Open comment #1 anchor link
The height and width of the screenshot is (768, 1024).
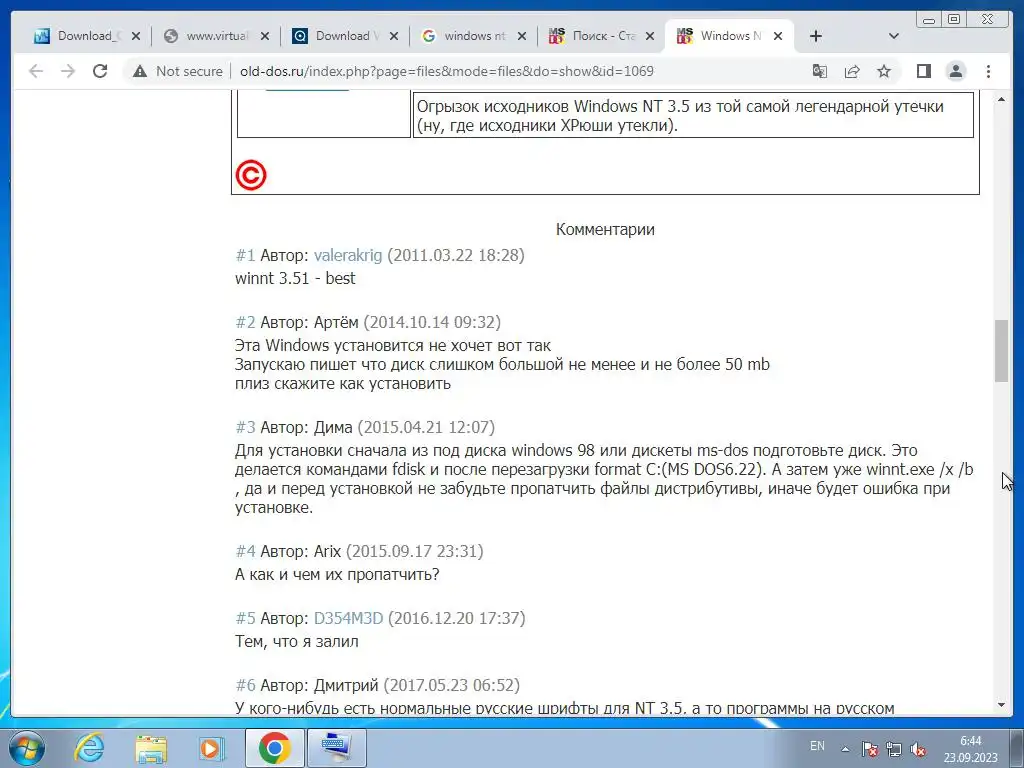tap(246, 255)
